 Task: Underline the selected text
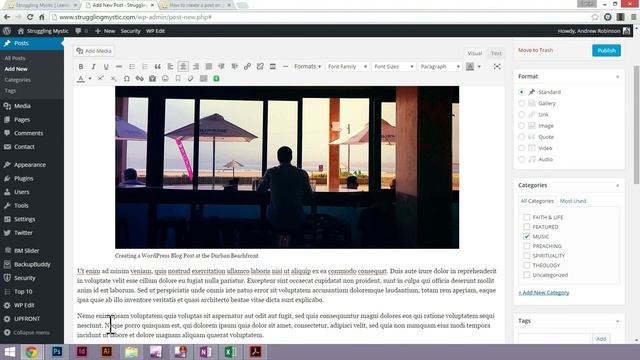pos(106,67)
